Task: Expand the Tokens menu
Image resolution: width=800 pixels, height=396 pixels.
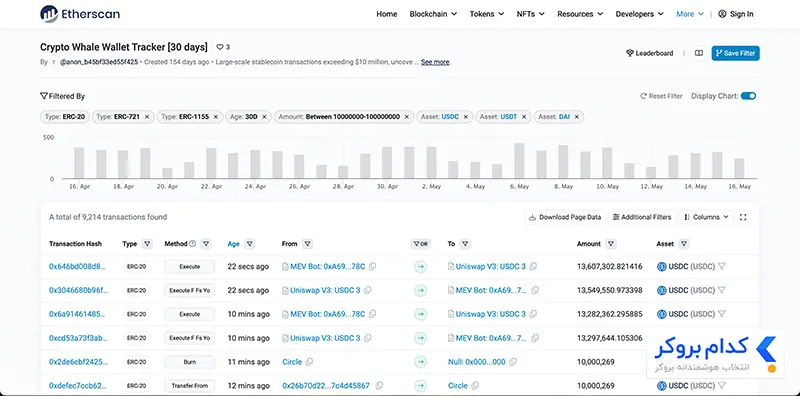Action: pos(487,14)
